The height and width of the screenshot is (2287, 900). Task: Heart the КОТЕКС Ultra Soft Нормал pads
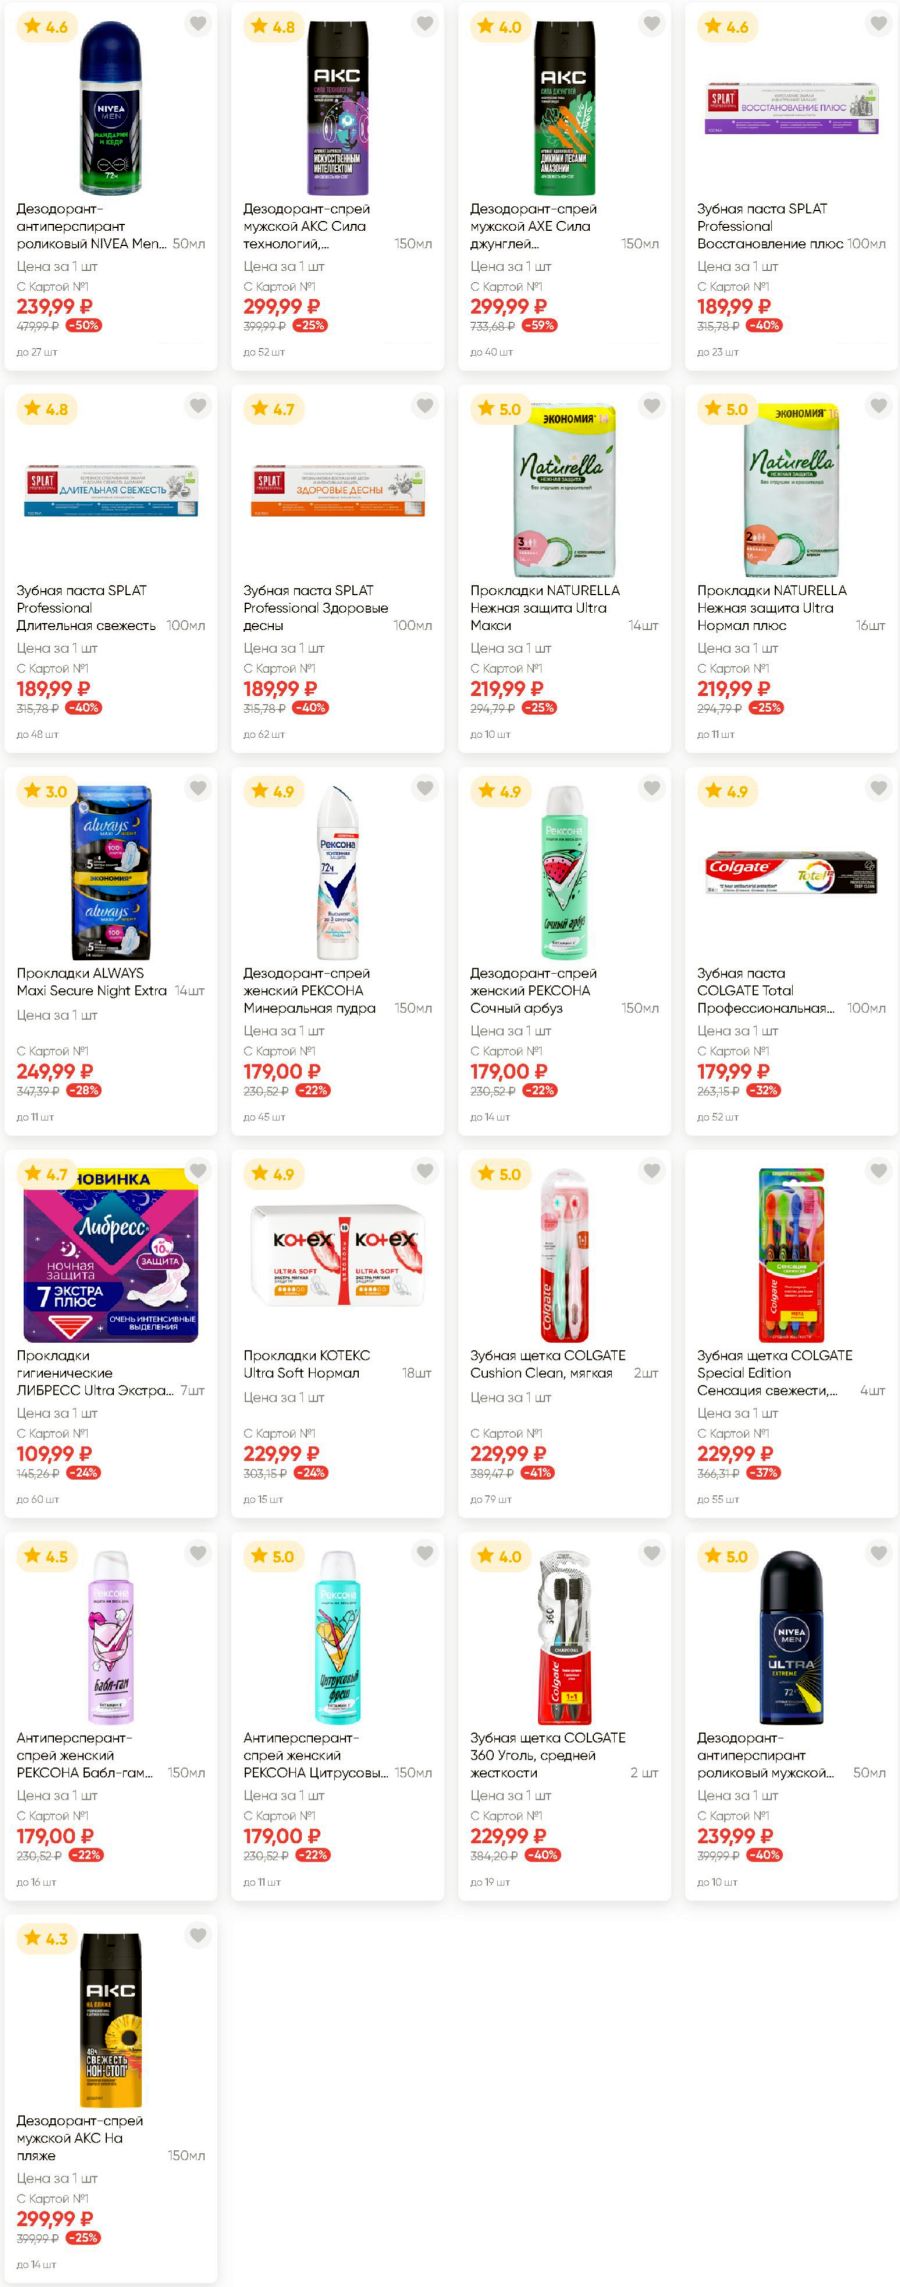tap(425, 1170)
